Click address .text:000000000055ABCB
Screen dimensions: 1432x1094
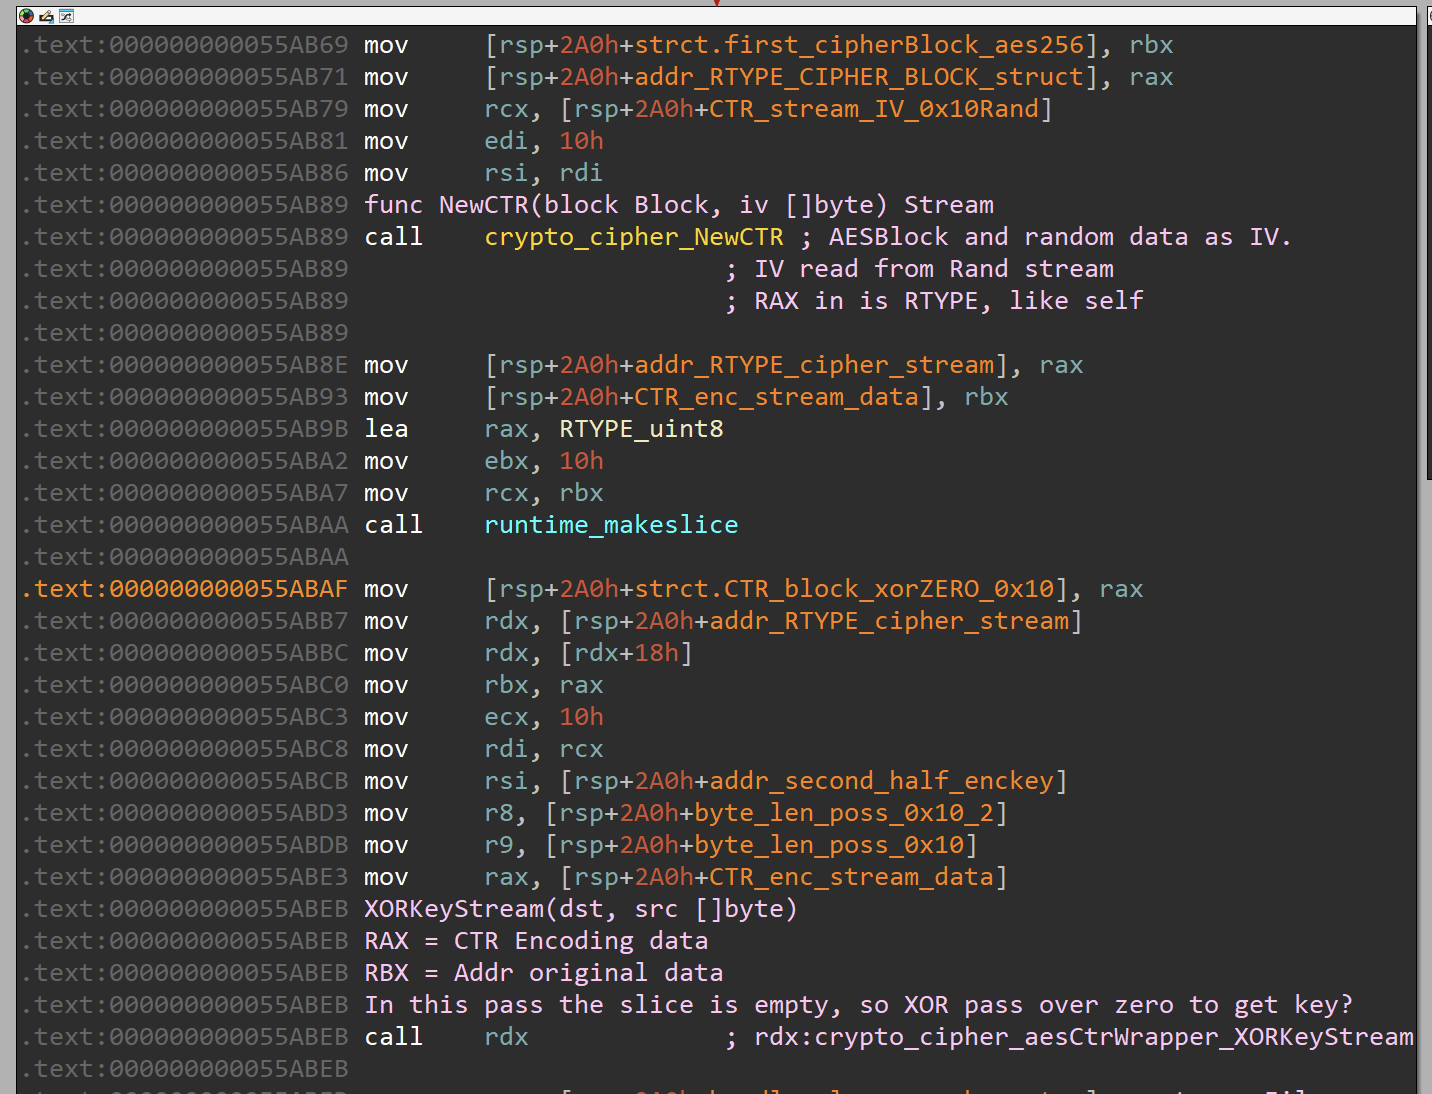[185, 781]
